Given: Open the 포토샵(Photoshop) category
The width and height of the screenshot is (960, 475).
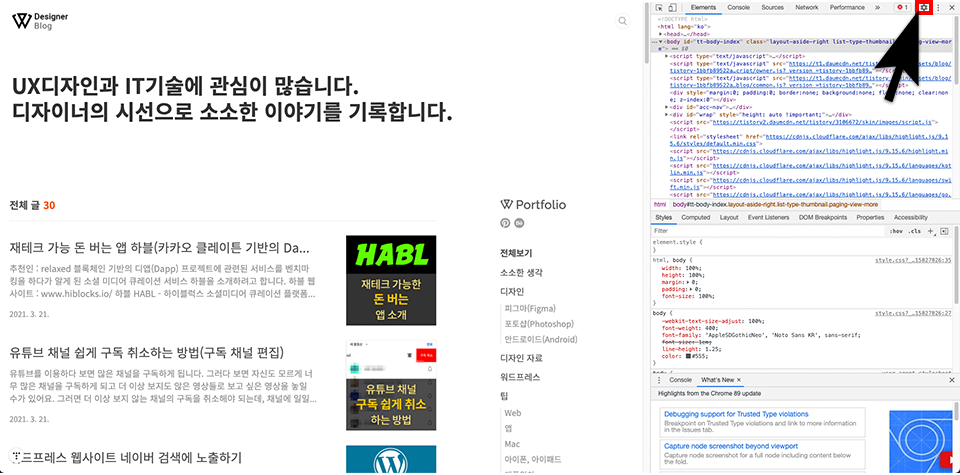Looking at the screenshot, I should [x=539, y=324].
